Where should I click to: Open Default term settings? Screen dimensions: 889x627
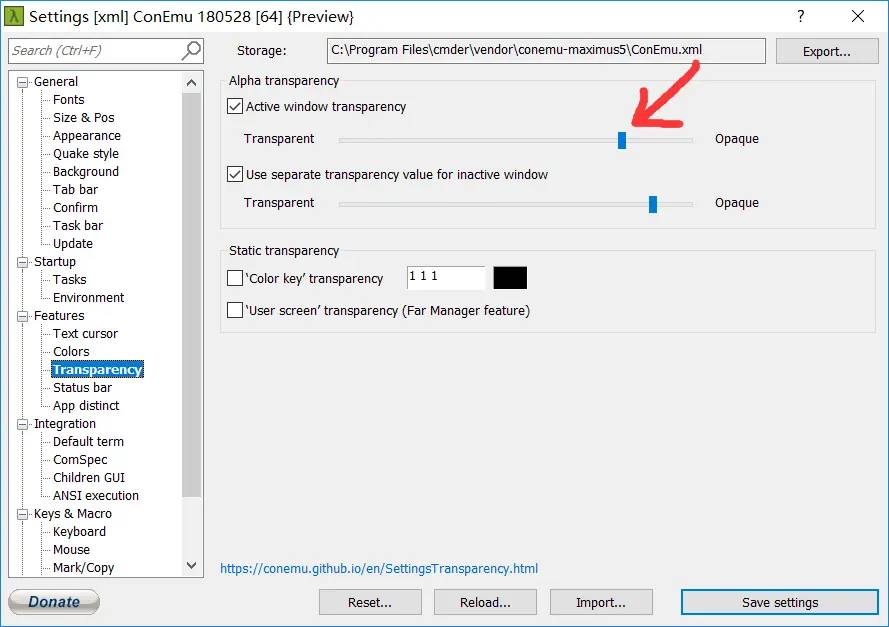(88, 442)
